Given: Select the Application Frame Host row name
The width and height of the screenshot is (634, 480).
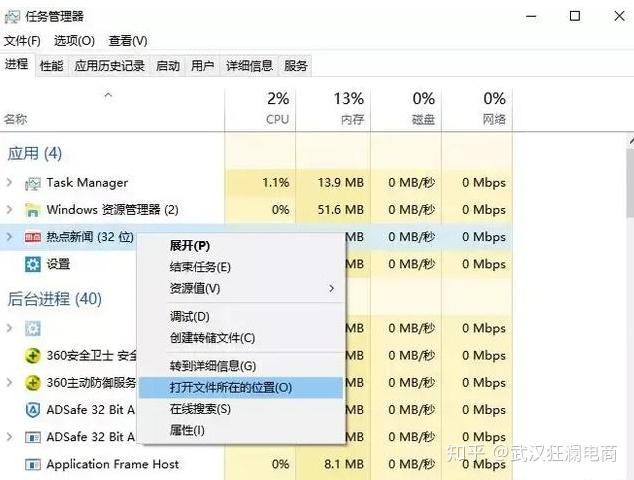Looking at the screenshot, I should click(112, 464).
